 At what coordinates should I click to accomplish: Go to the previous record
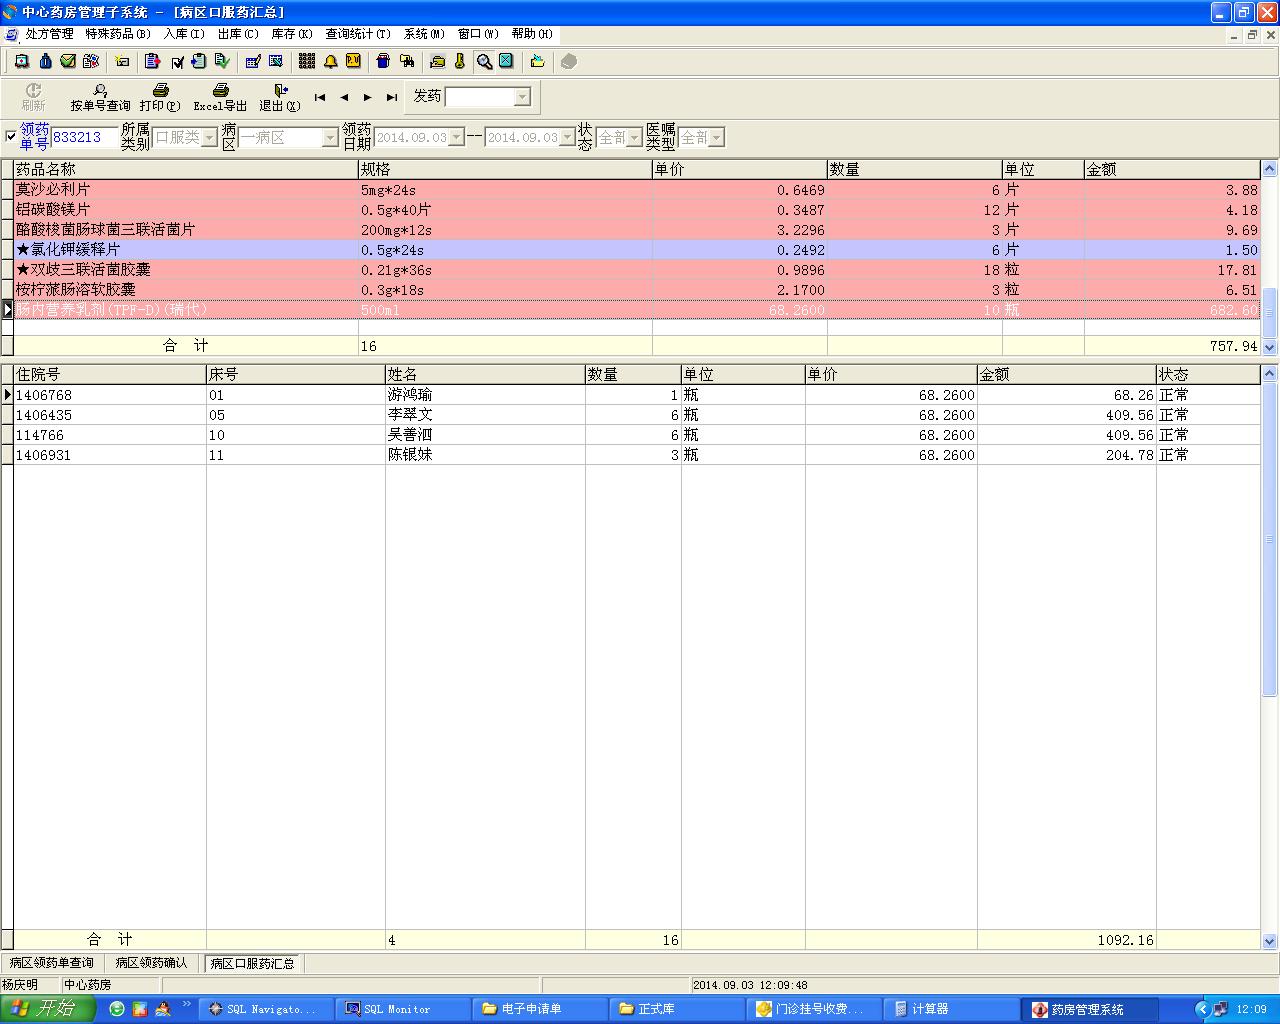pos(344,97)
